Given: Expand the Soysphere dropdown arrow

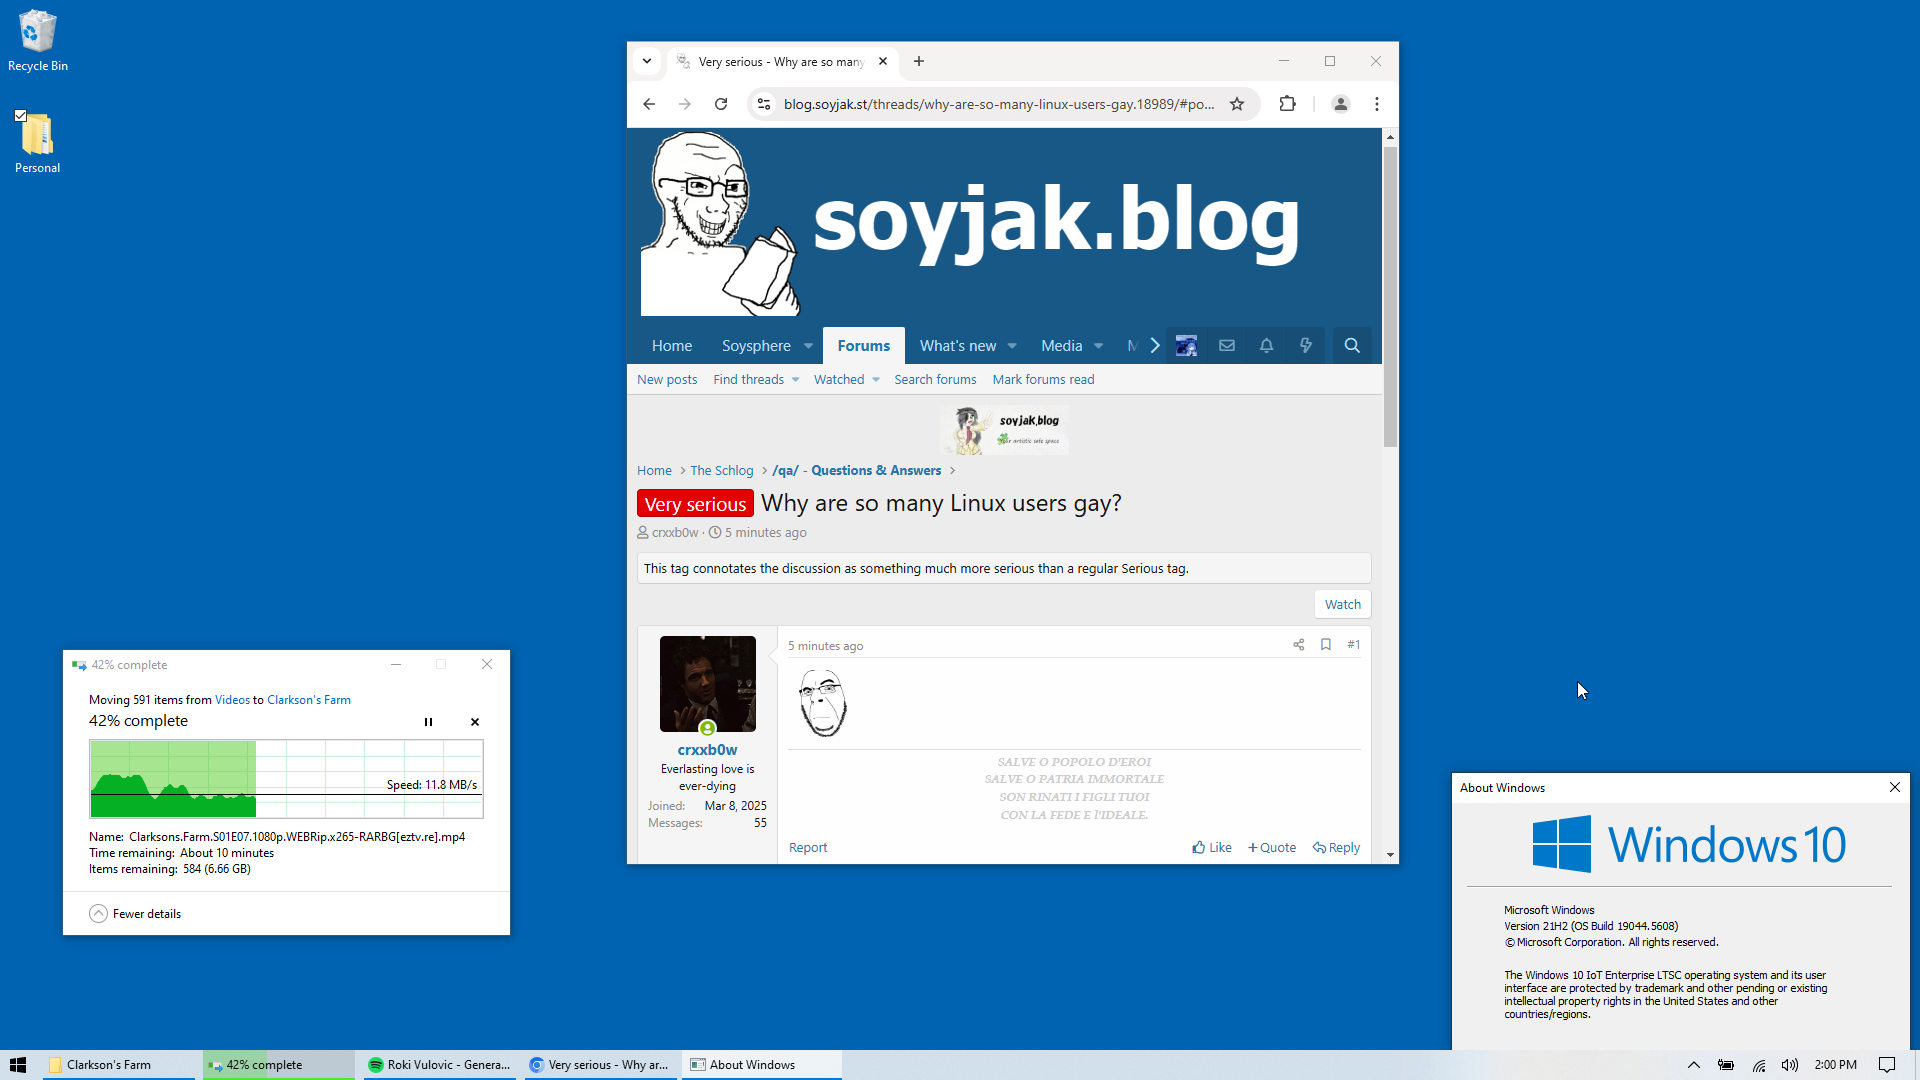Looking at the screenshot, I should [x=808, y=346].
